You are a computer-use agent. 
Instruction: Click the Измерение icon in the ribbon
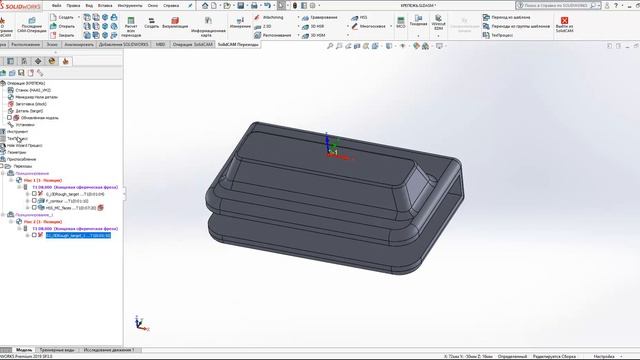[x=240, y=23]
